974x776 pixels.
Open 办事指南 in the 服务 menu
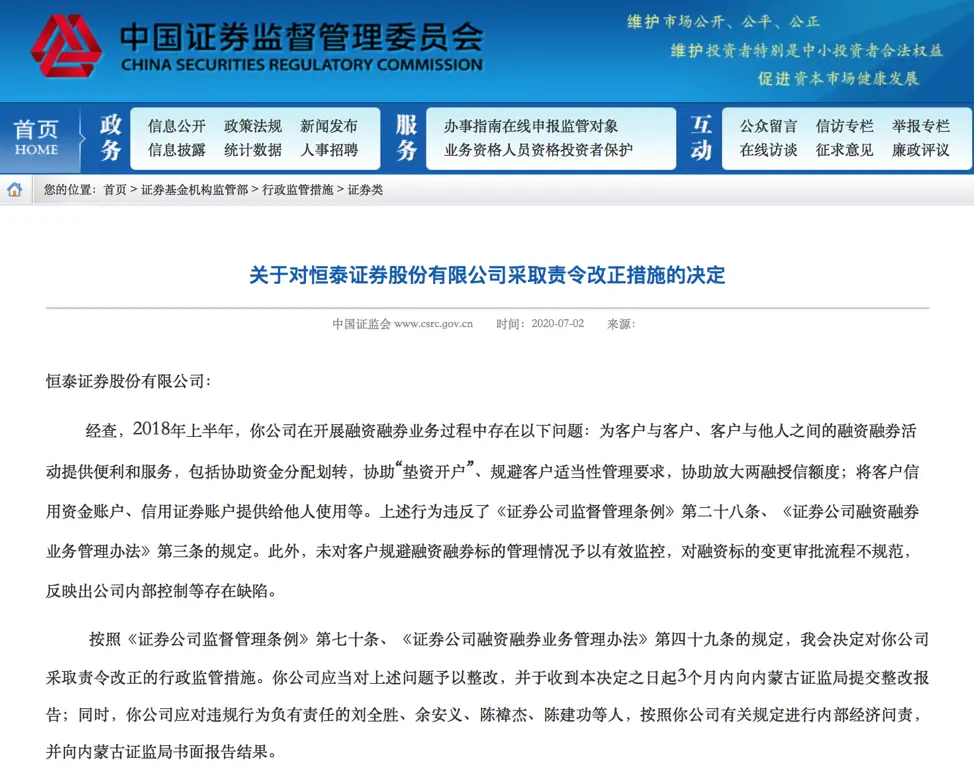pyautogui.click(x=473, y=126)
